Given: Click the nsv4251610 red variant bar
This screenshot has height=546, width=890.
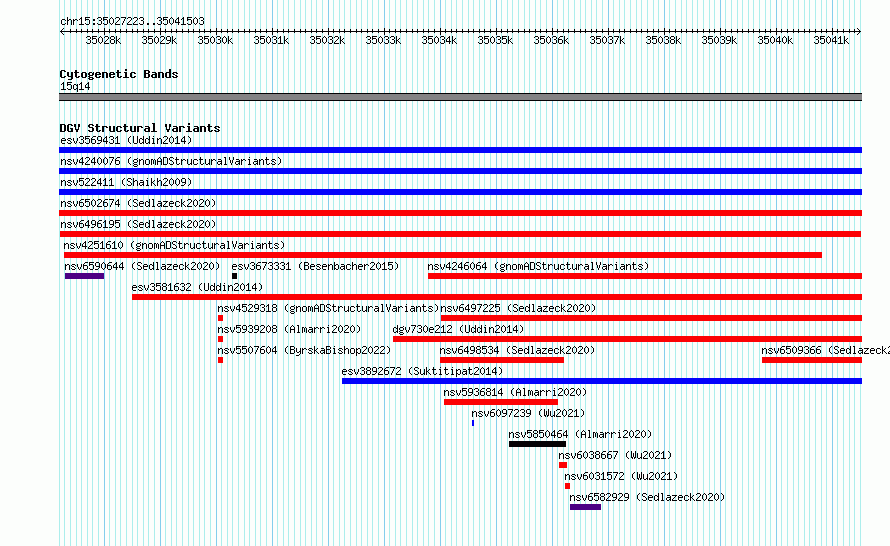Looking at the screenshot, I should pyautogui.click(x=443, y=255).
